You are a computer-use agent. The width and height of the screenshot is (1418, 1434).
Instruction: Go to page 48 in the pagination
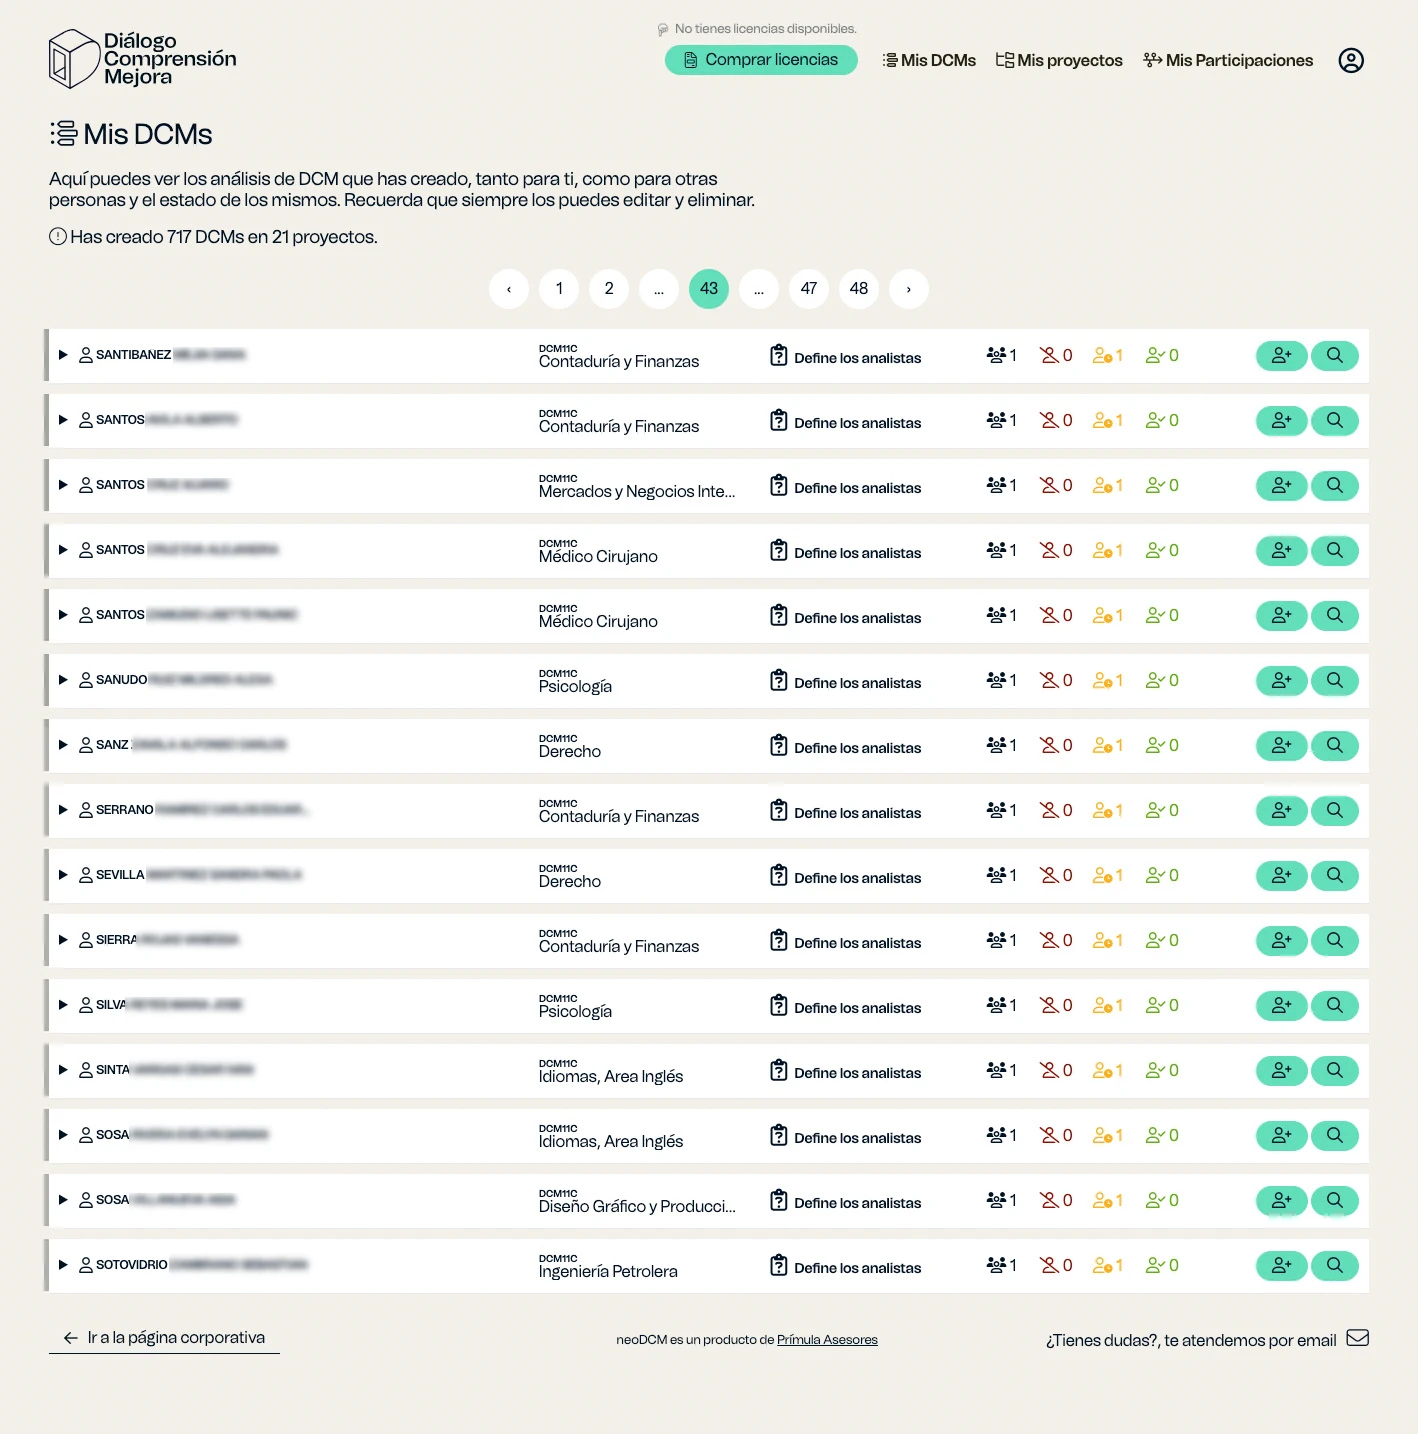click(858, 289)
